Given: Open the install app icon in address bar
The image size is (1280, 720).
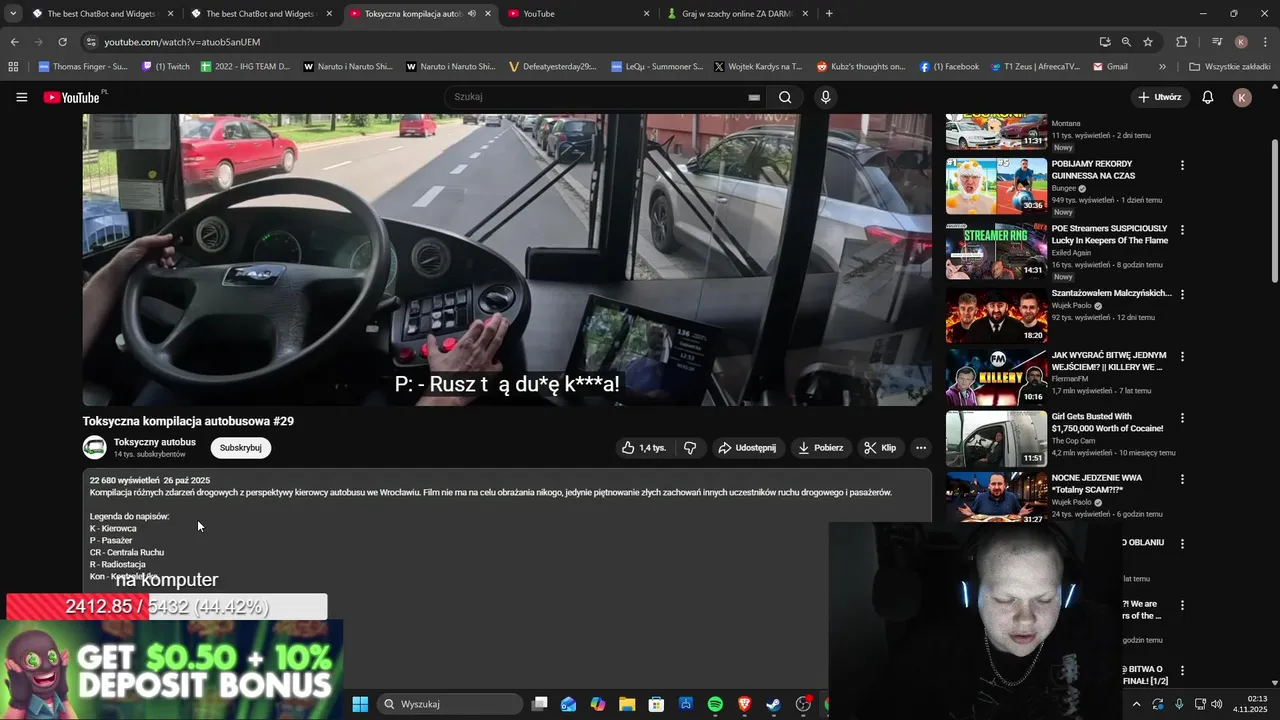Looking at the screenshot, I should [1104, 42].
